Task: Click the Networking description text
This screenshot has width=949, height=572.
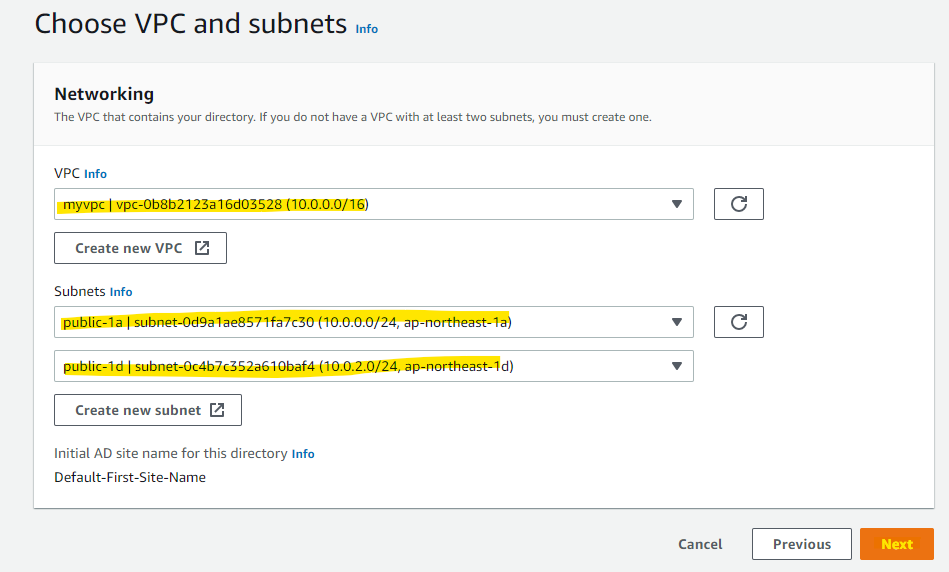Action: click(x=353, y=117)
